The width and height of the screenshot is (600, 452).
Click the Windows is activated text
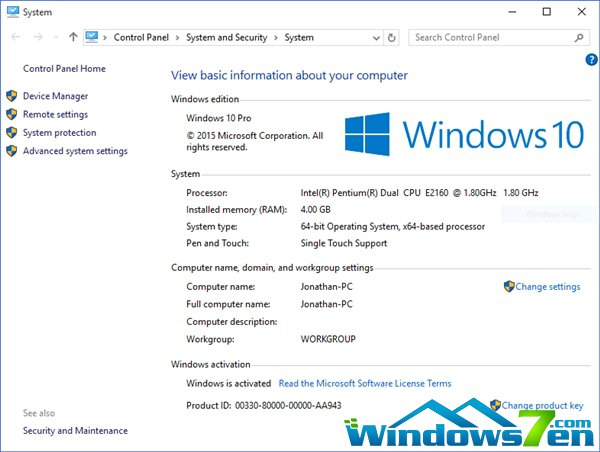tap(228, 383)
